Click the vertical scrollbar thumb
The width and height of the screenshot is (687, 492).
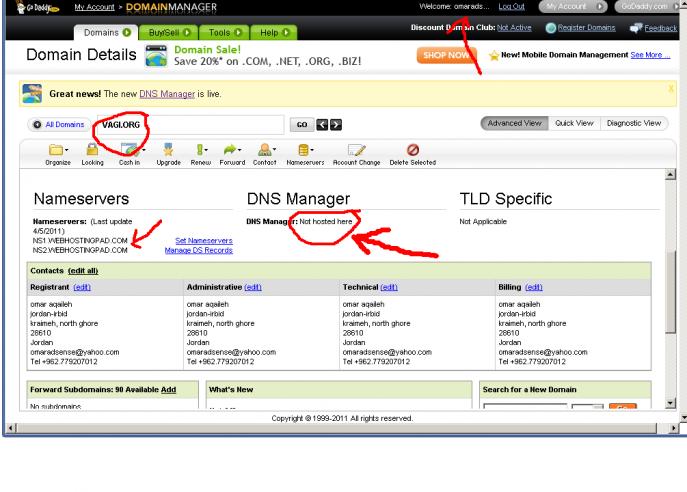670,293
